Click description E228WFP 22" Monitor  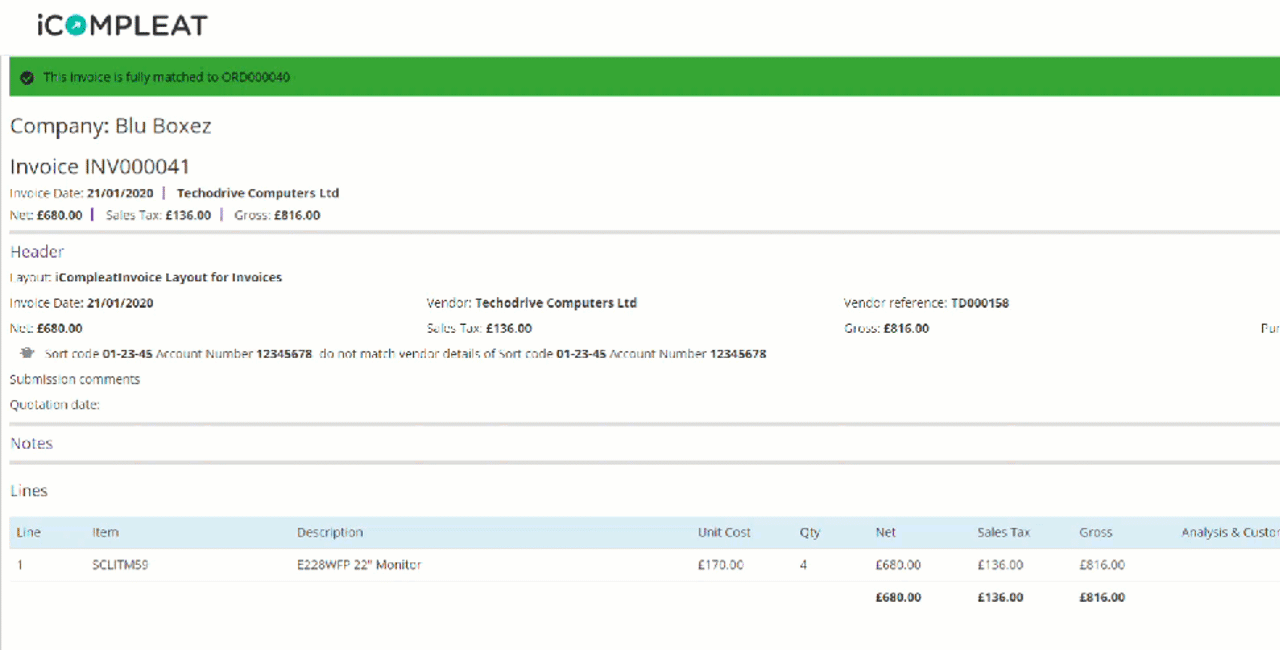pyautogui.click(x=359, y=565)
